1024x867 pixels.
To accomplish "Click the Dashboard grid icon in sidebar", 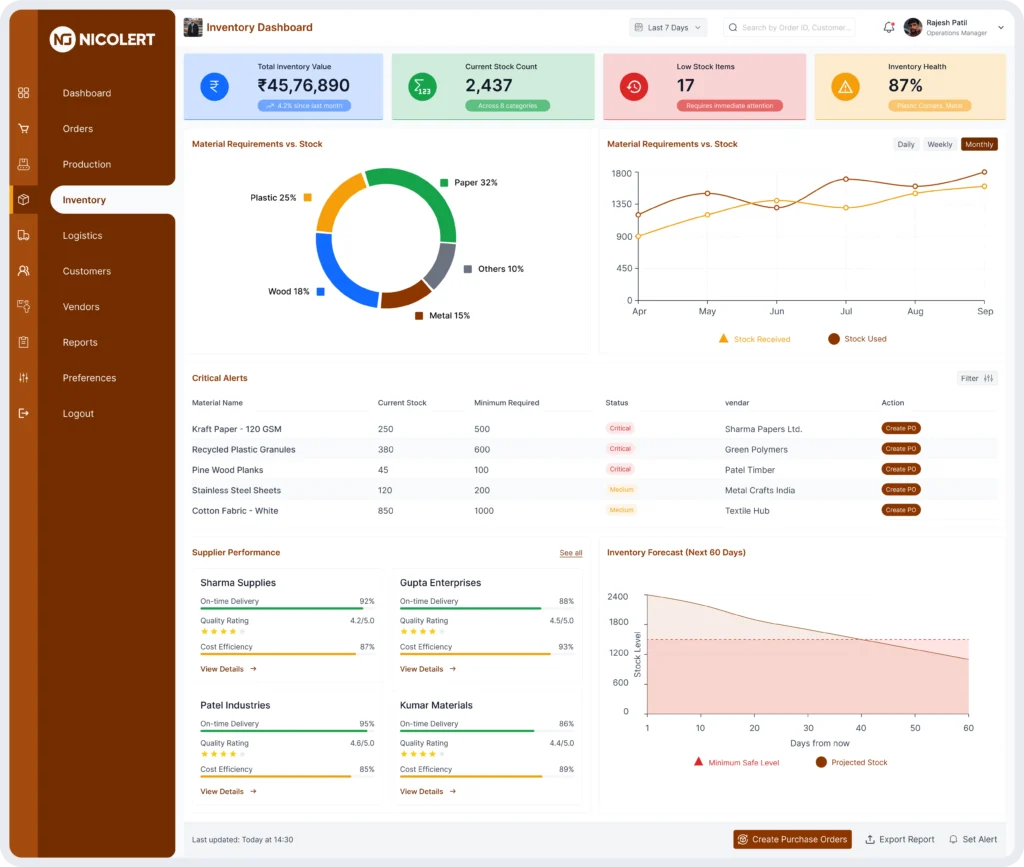I will [x=24, y=93].
